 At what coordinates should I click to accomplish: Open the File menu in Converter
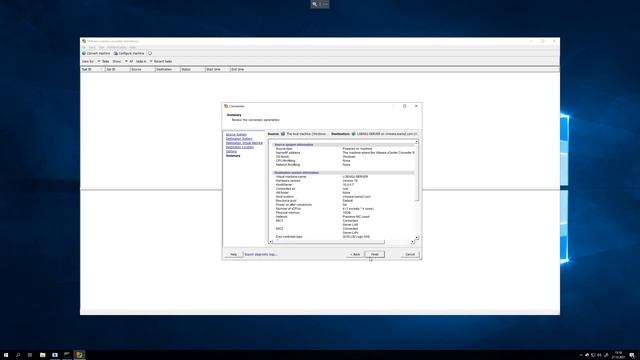[84, 47]
